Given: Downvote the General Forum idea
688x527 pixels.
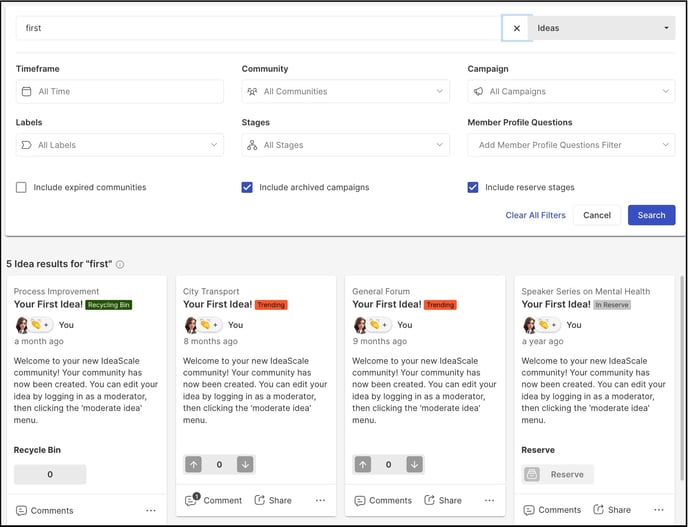Looking at the screenshot, I should [415, 464].
